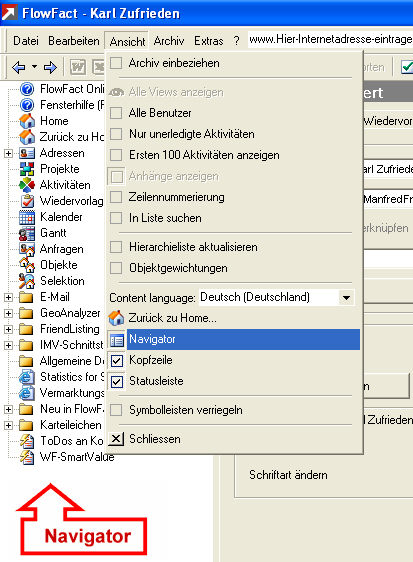
Task: Open the Extras menu
Action: coord(209,41)
